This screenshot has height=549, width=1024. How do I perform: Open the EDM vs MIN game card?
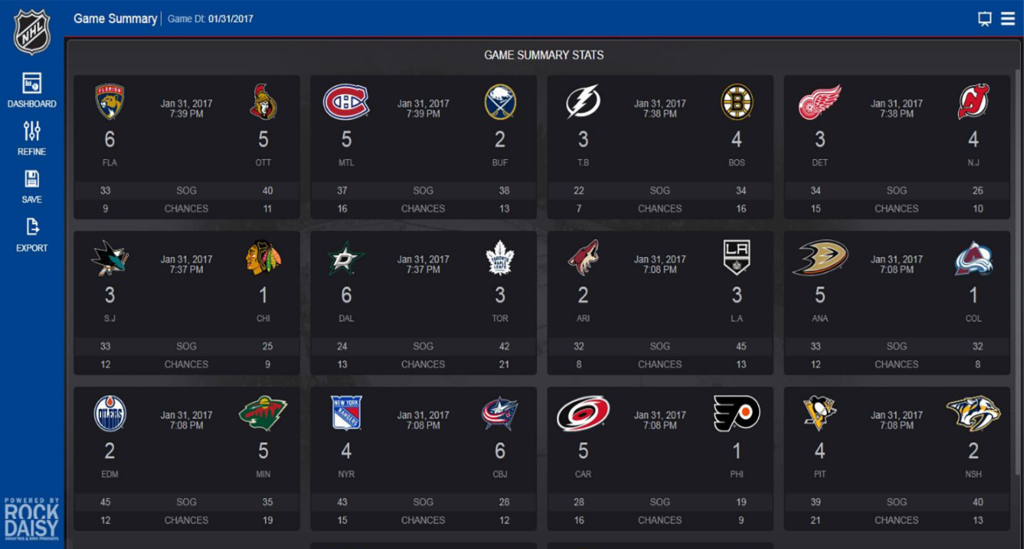[187, 458]
